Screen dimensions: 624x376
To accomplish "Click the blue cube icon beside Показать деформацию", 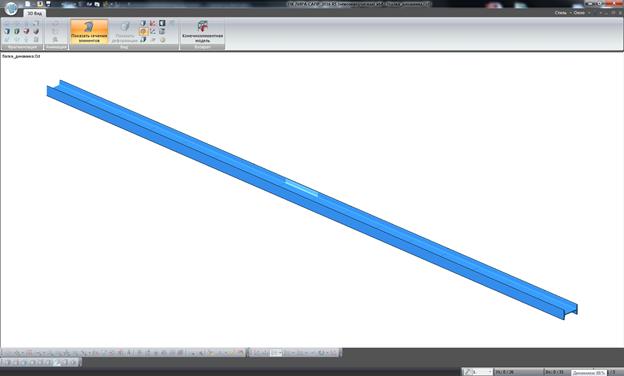I will click(143, 23).
